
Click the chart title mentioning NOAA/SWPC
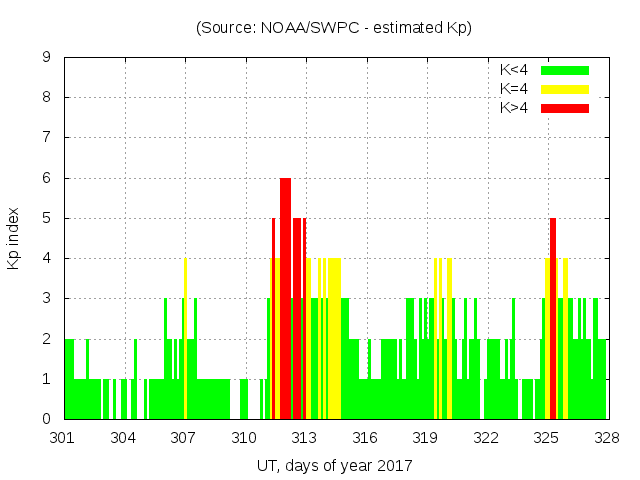click(334, 28)
